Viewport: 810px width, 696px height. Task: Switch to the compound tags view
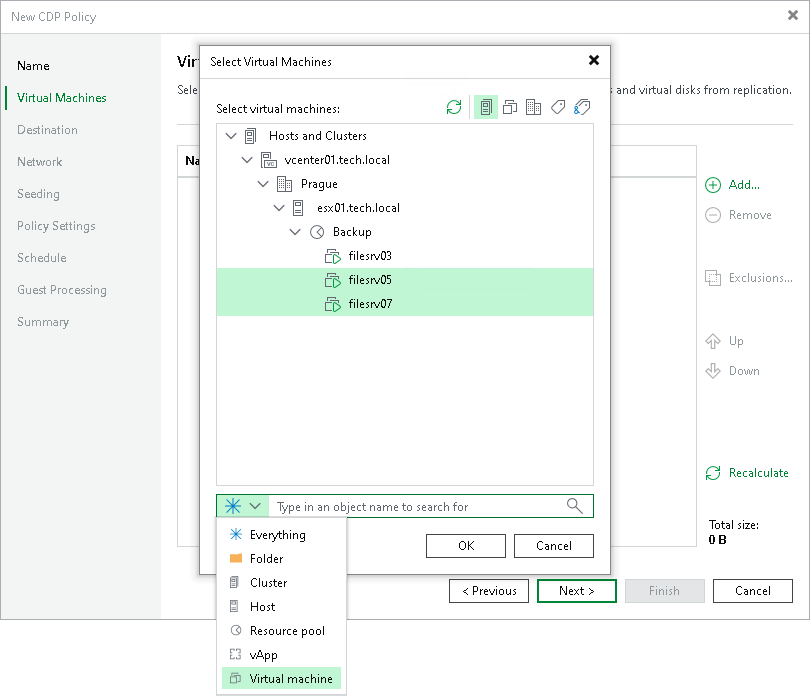click(x=581, y=107)
